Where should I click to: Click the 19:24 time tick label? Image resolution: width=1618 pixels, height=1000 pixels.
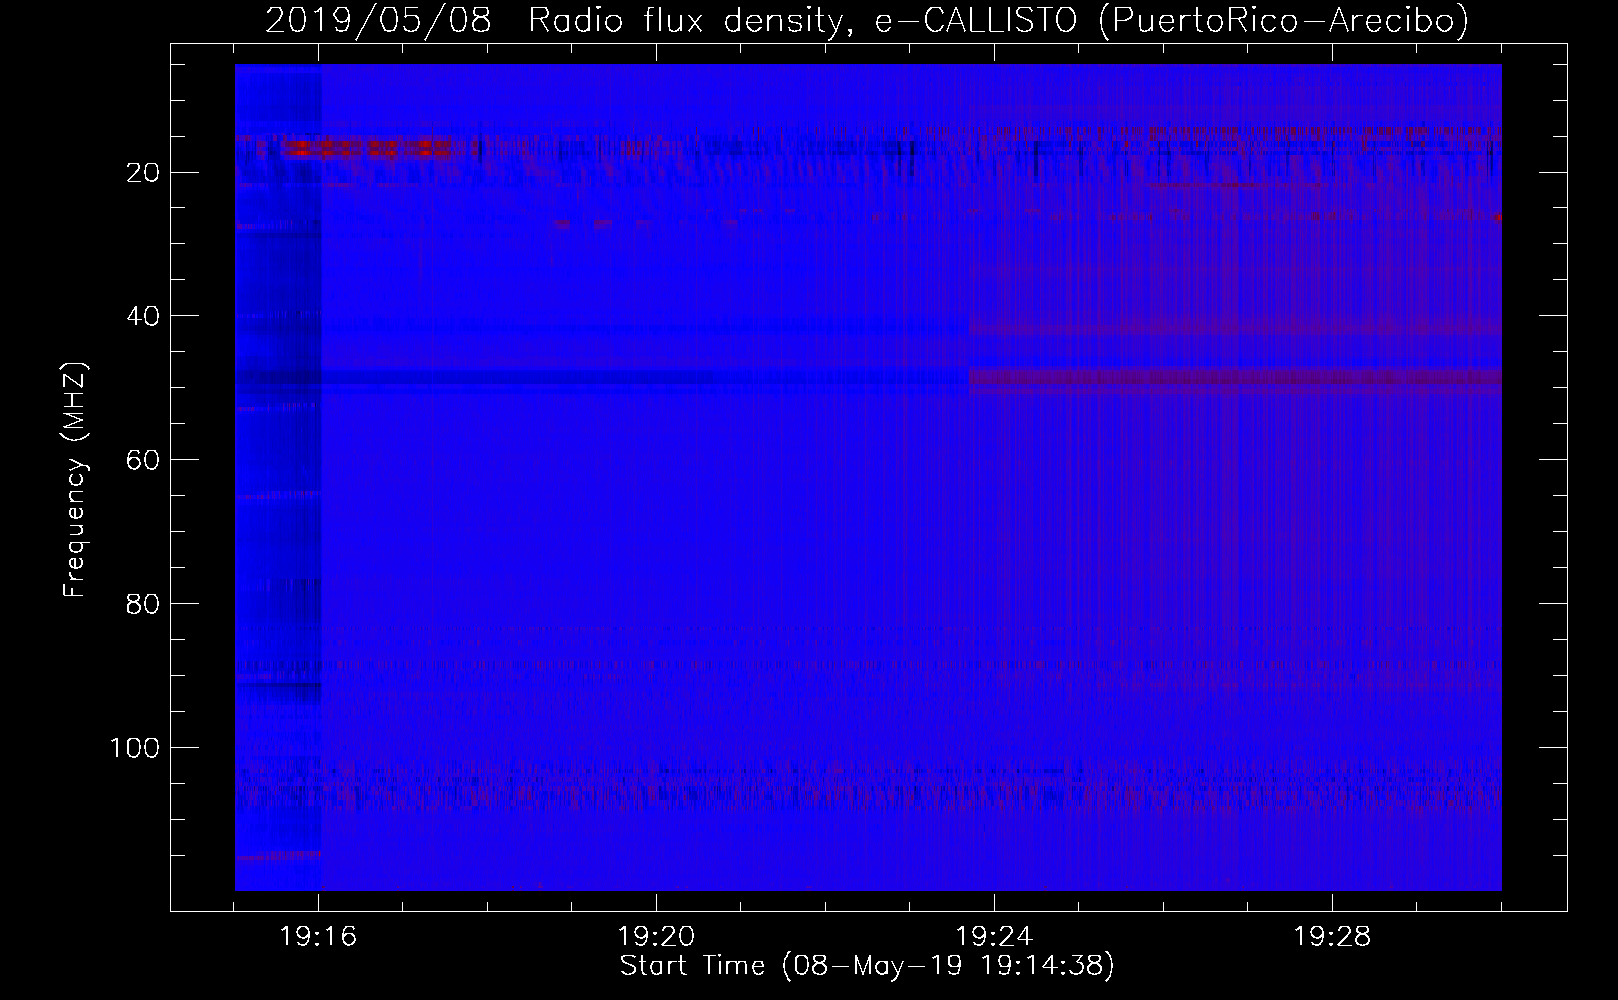[994, 937]
